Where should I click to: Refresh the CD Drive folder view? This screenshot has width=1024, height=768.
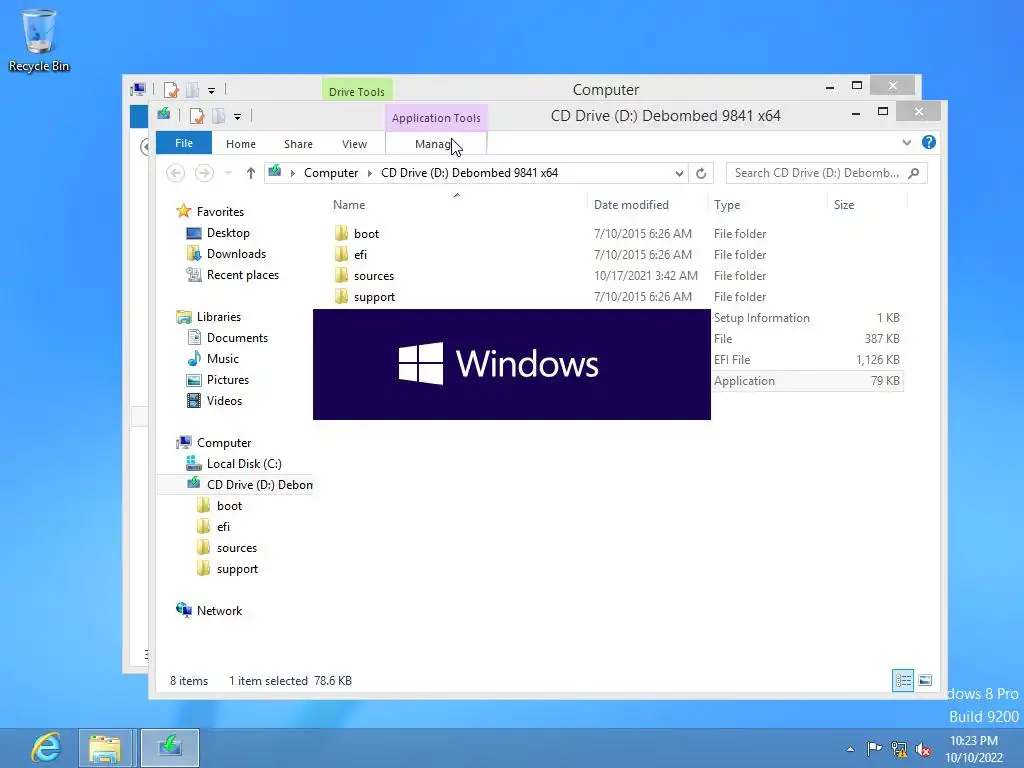(x=701, y=173)
